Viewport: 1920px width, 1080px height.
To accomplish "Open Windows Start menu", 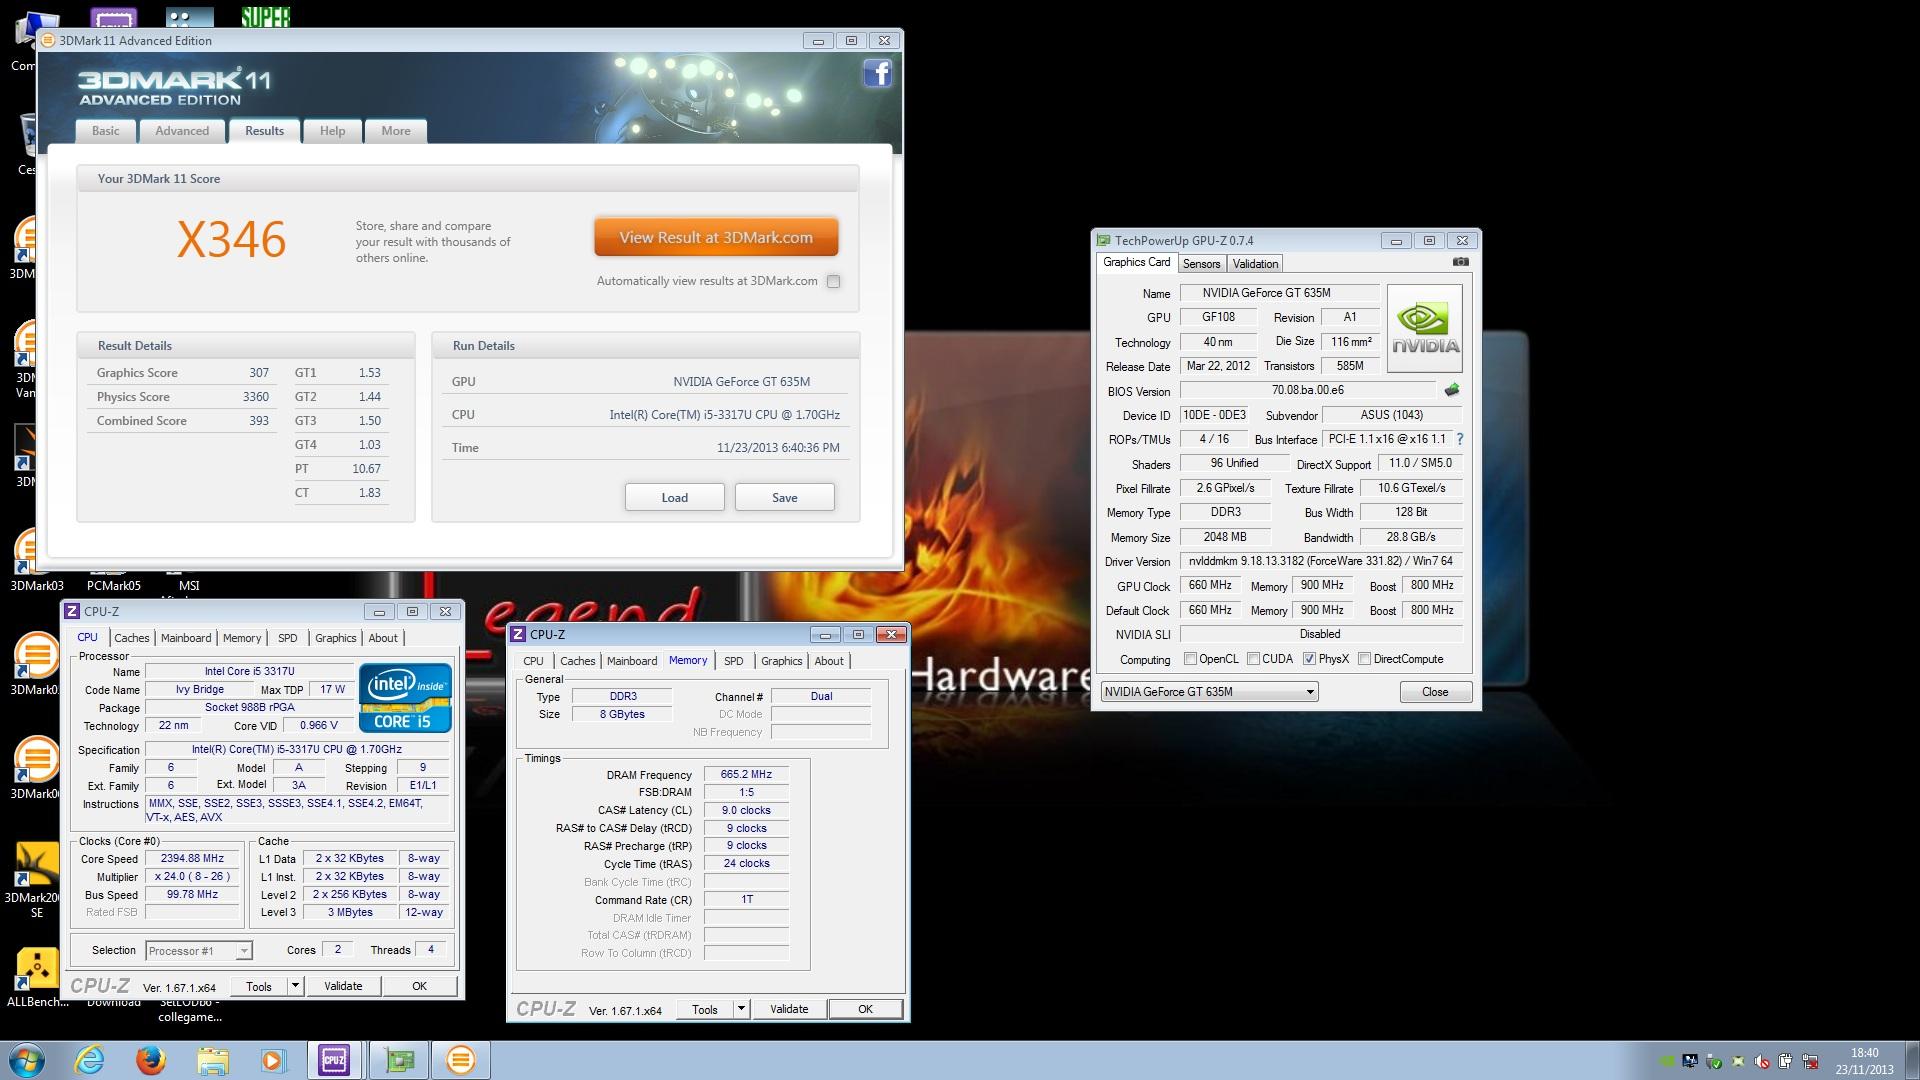I will coord(27,1060).
